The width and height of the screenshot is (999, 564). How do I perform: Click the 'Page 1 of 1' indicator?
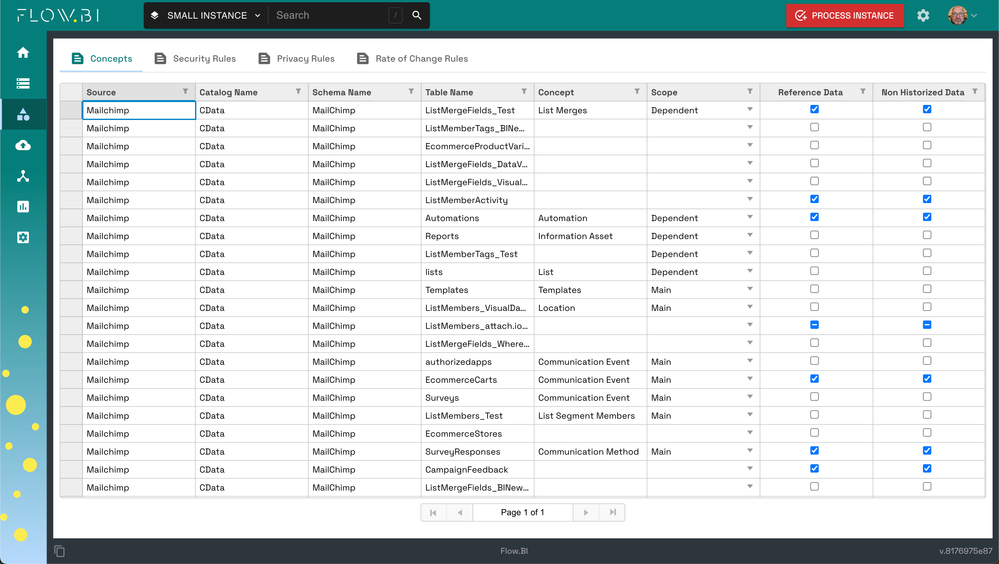tap(522, 512)
